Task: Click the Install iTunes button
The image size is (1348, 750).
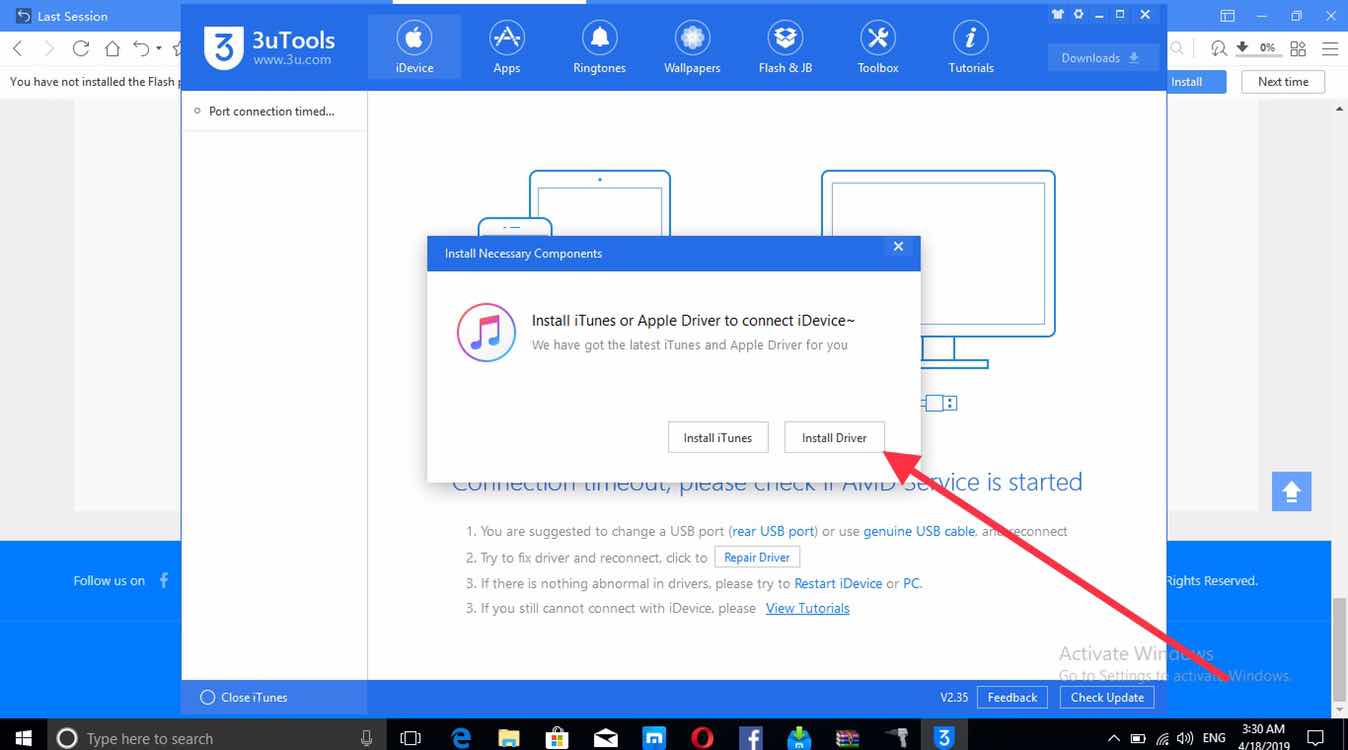Action: click(x=718, y=438)
